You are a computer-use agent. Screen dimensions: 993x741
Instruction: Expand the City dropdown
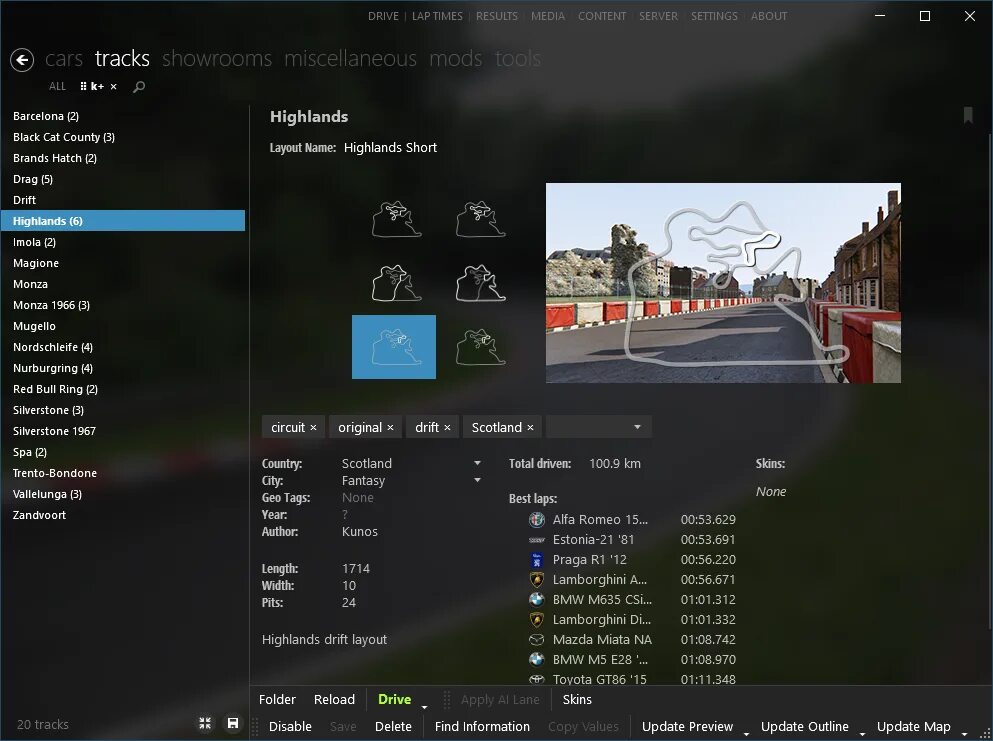477,481
